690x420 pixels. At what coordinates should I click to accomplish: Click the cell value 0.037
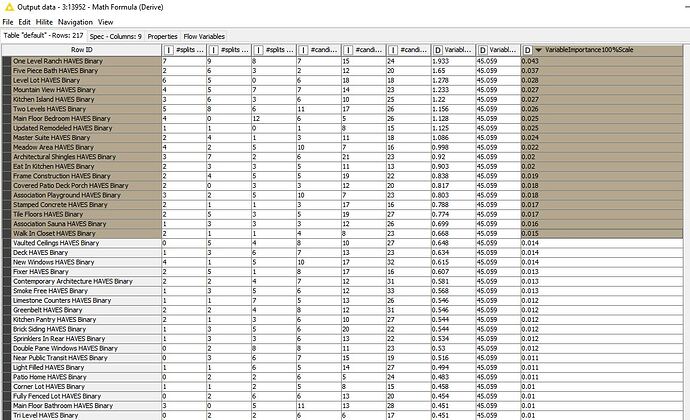tap(530, 70)
